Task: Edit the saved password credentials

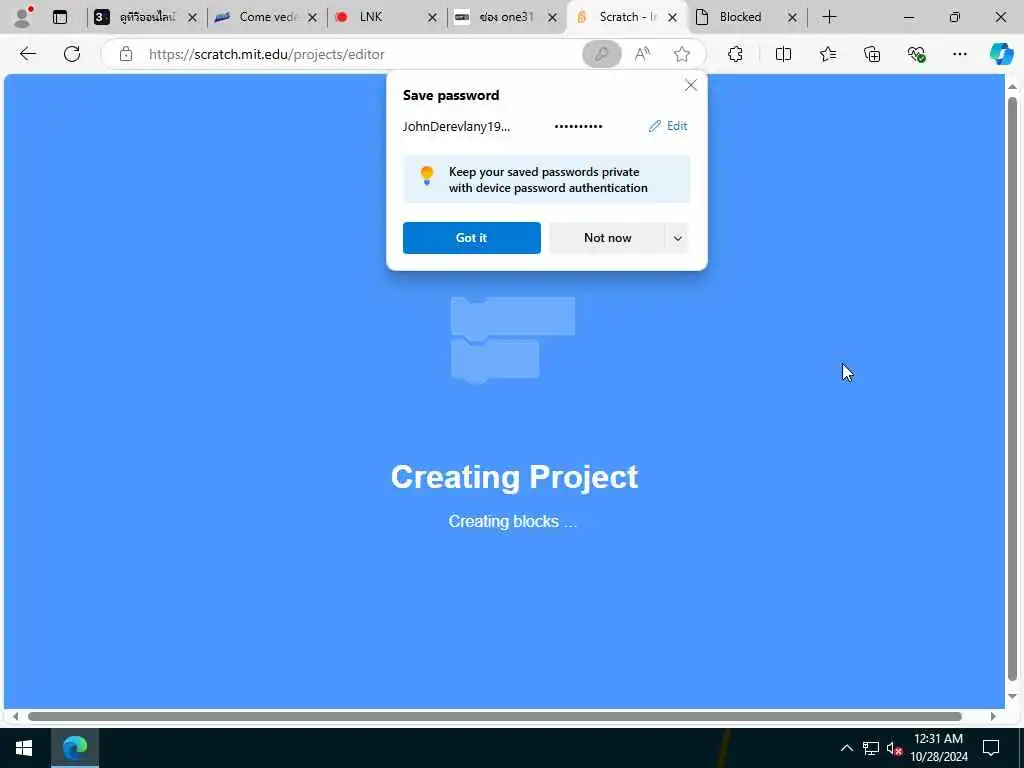Action: 668,126
